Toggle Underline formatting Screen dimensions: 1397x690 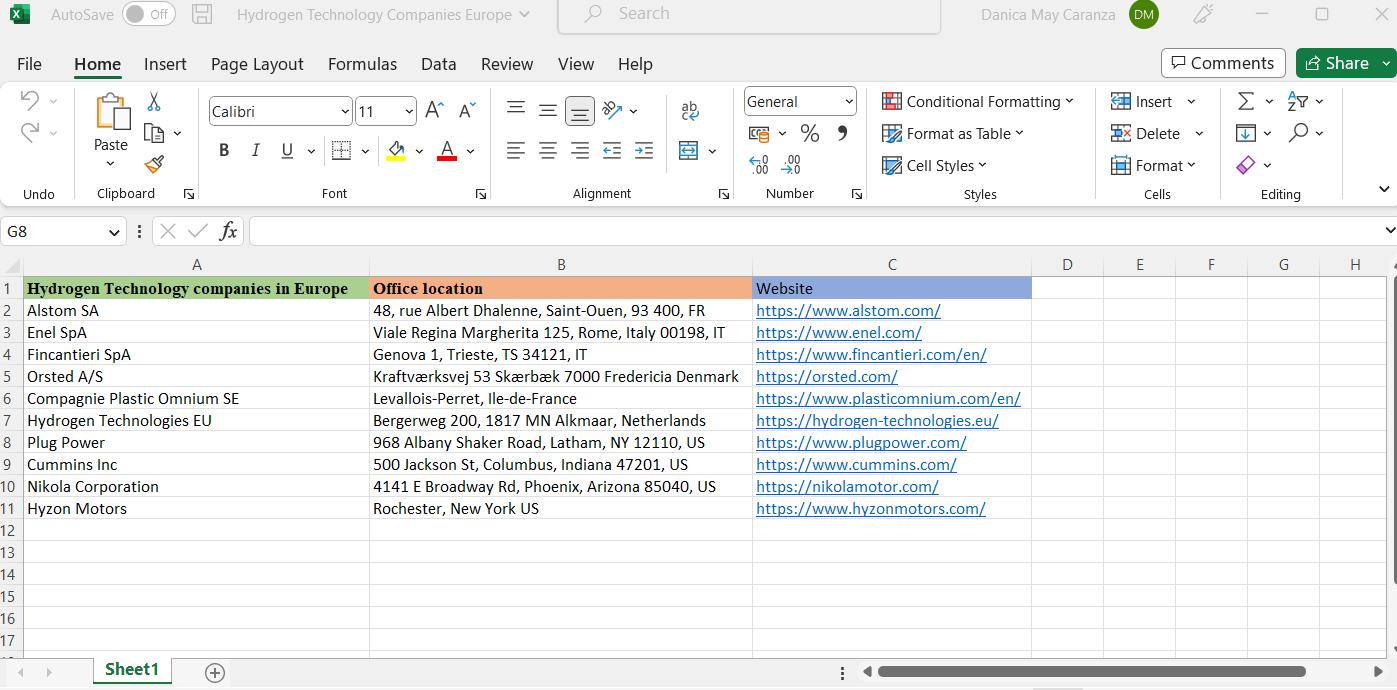[287, 151]
